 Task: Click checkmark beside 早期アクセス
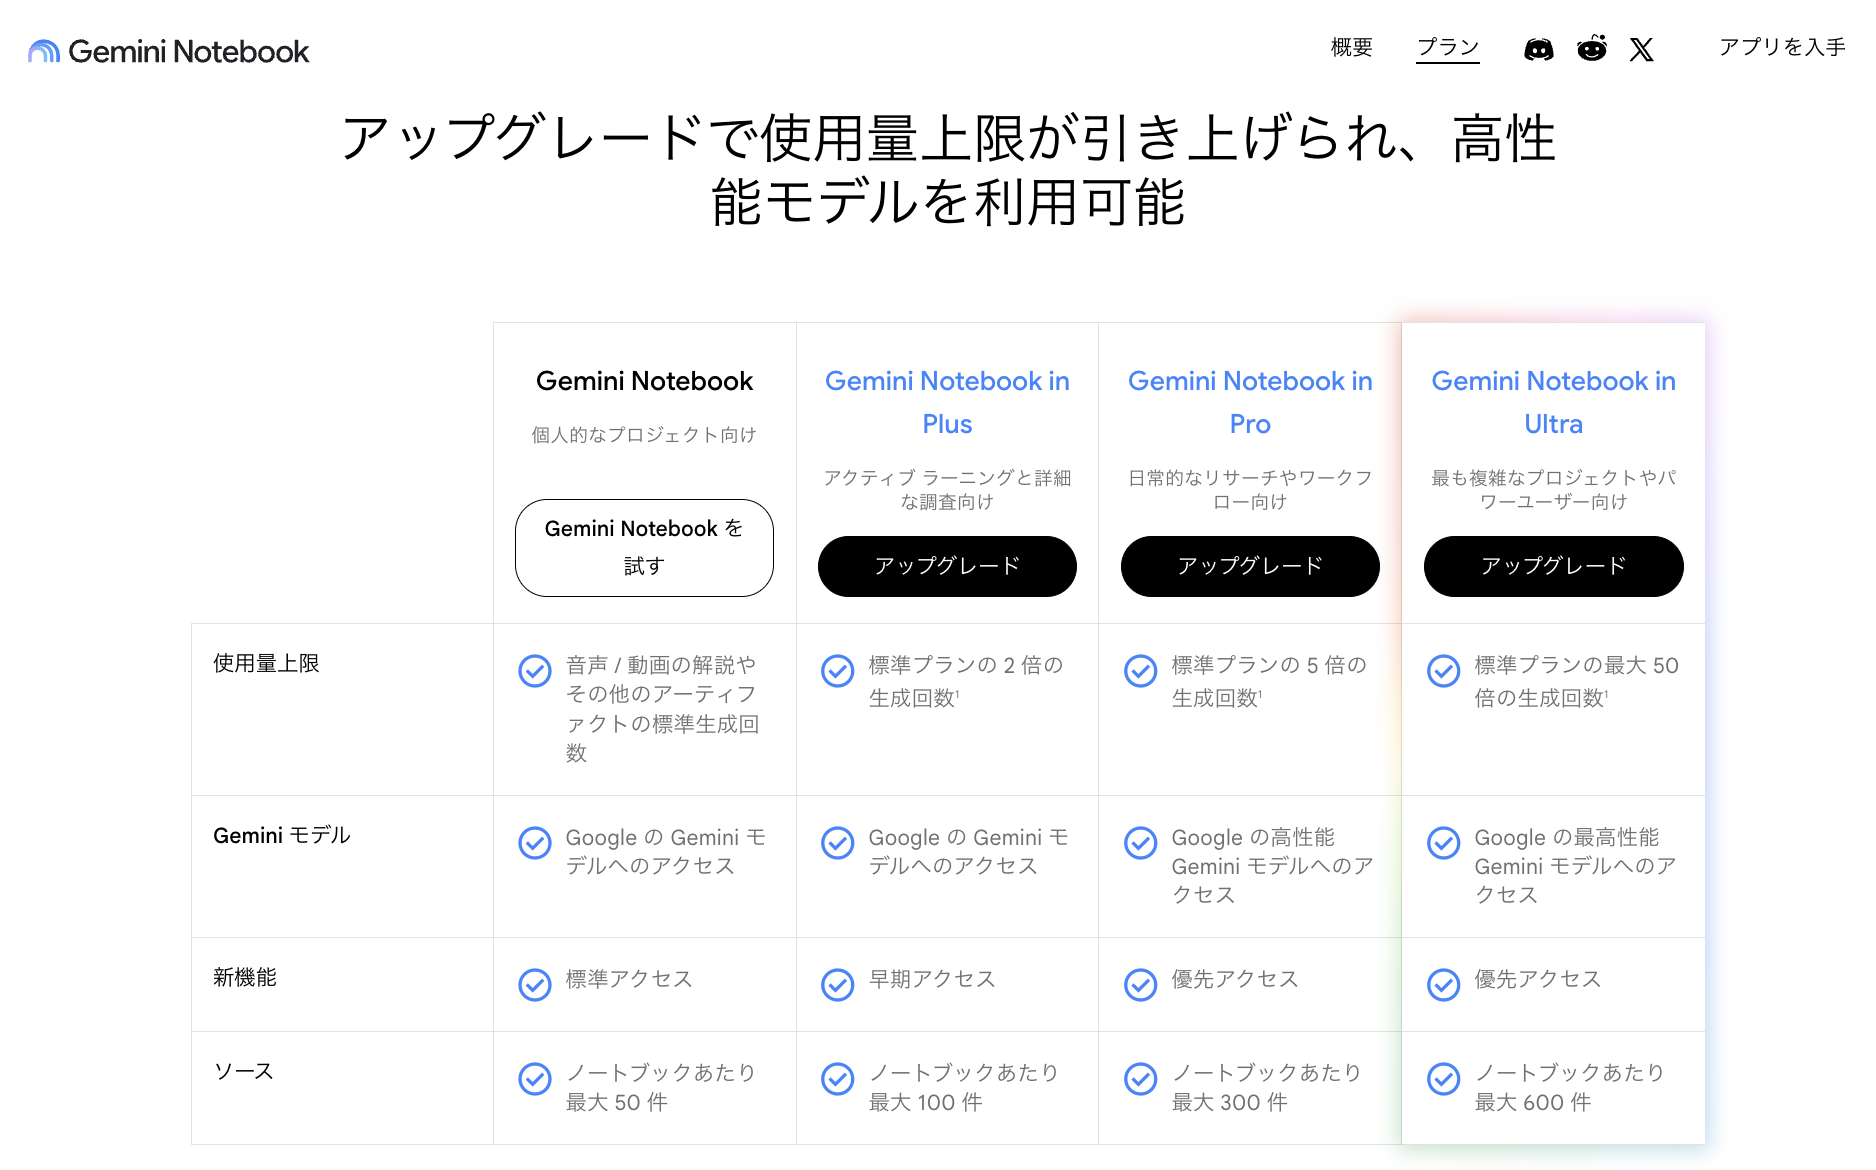[x=838, y=985]
